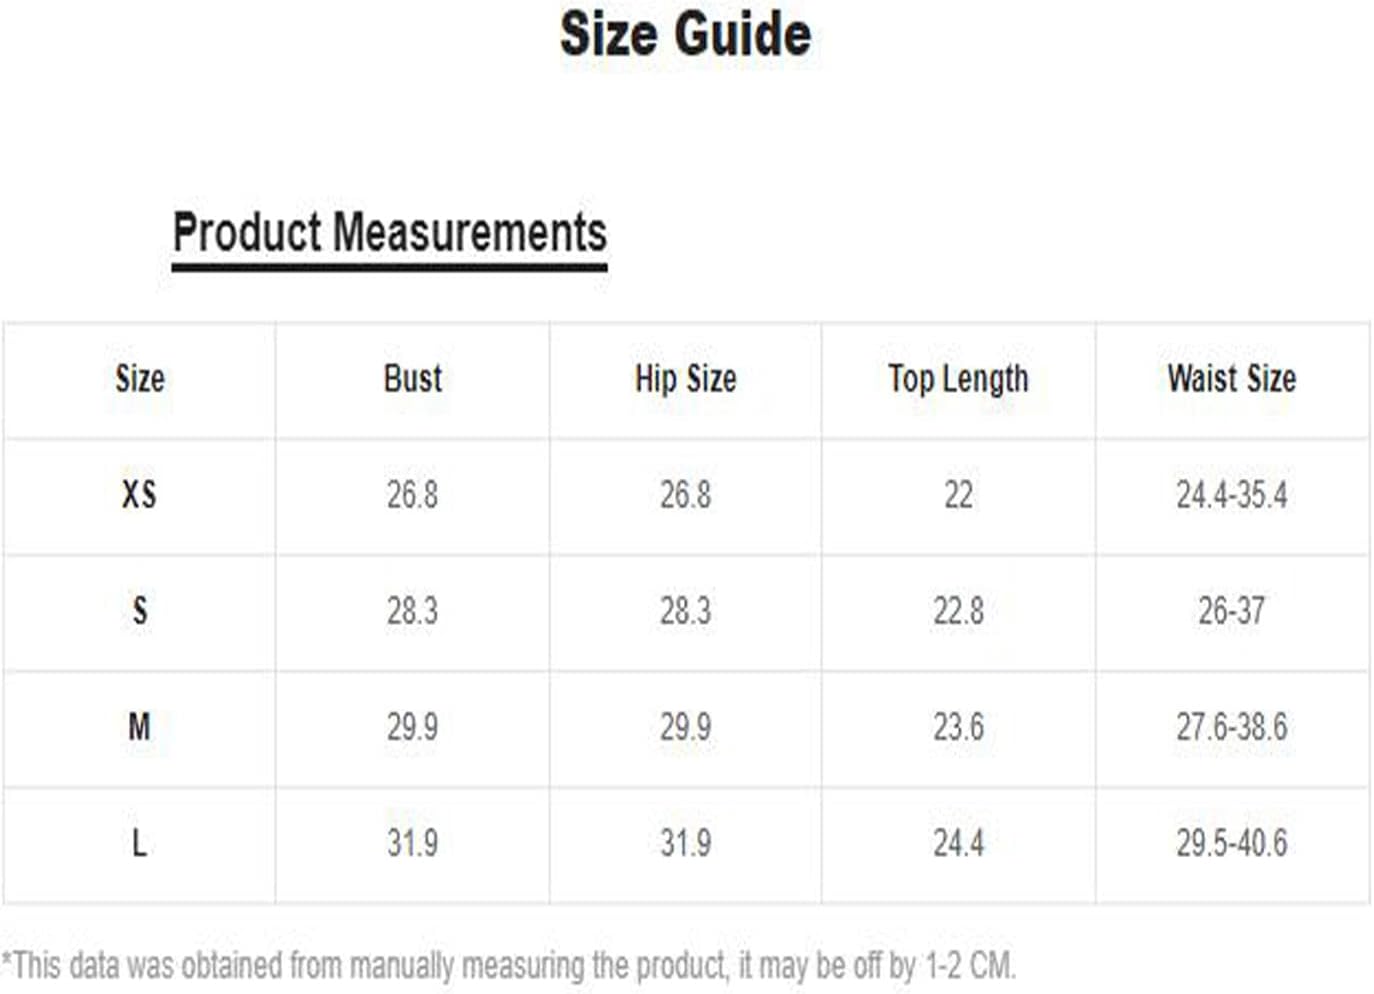Select the S size row label
The width and height of the screenshot is (1374, 994).
point(140,610)
